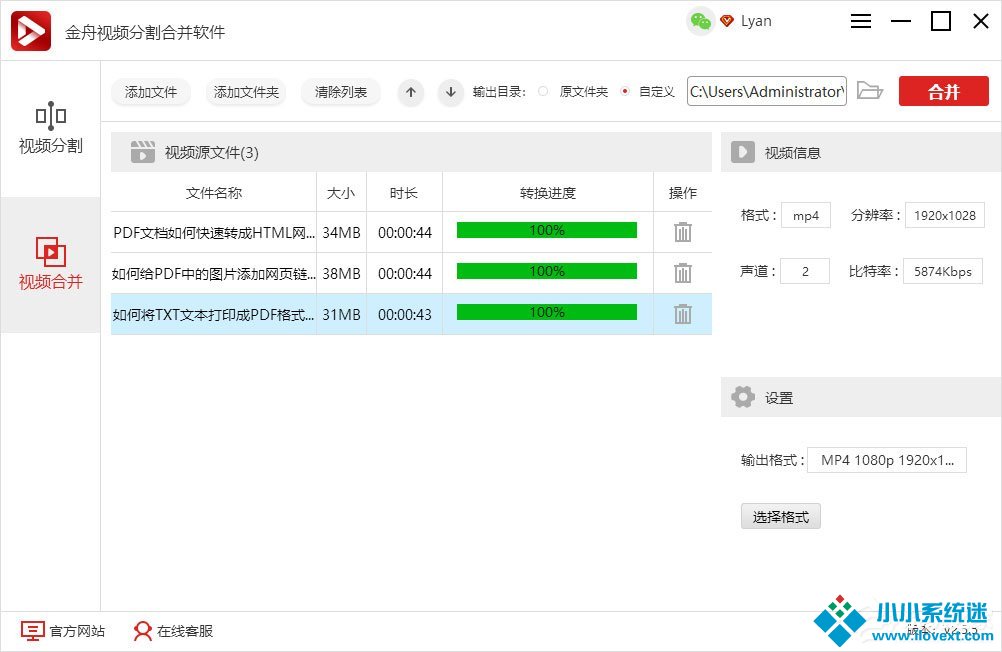Click the VIP diamond icon beside Lyan

(727, 21)
